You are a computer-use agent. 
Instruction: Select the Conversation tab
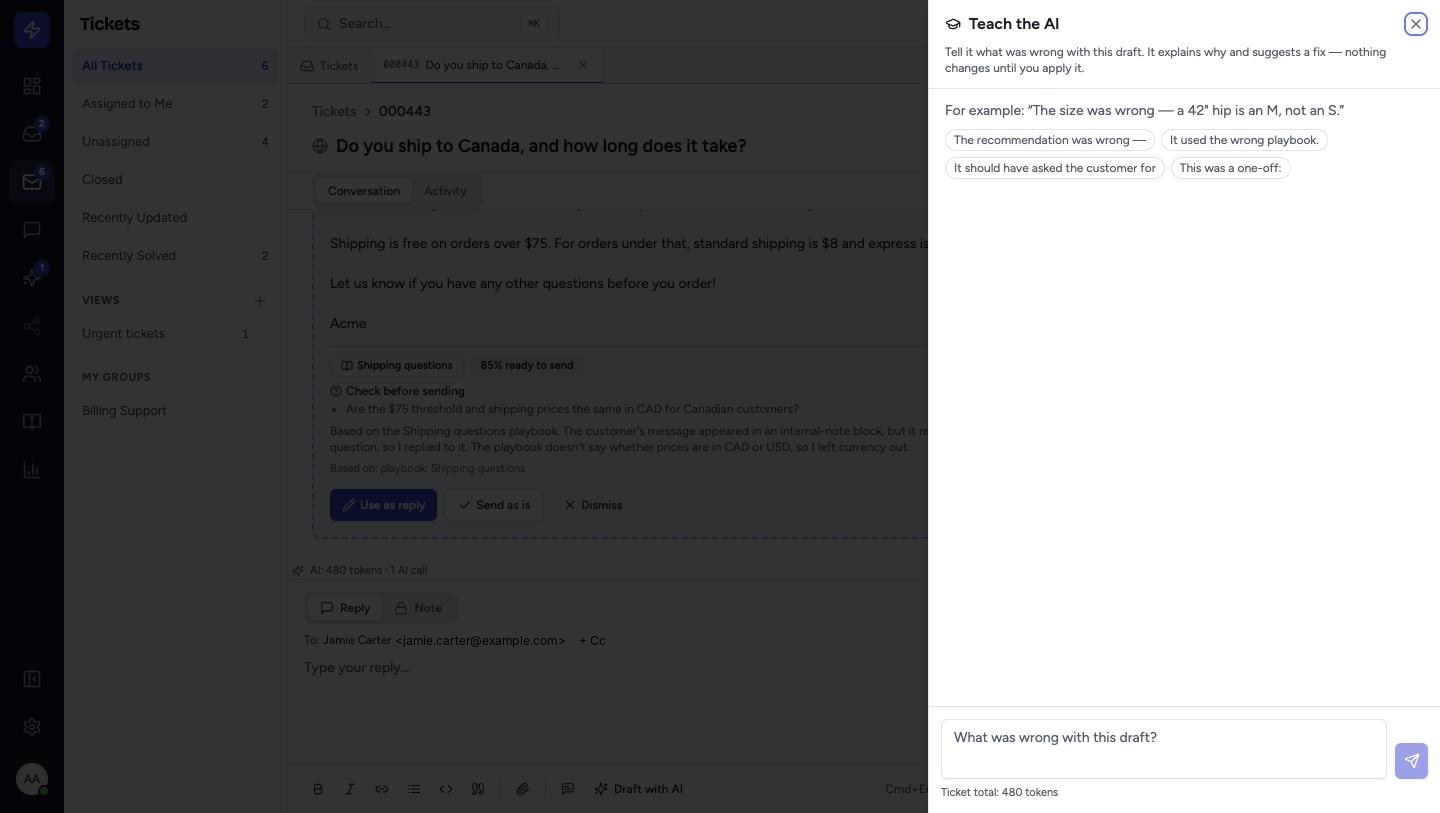pyautogui.click(x=363, y=191)
